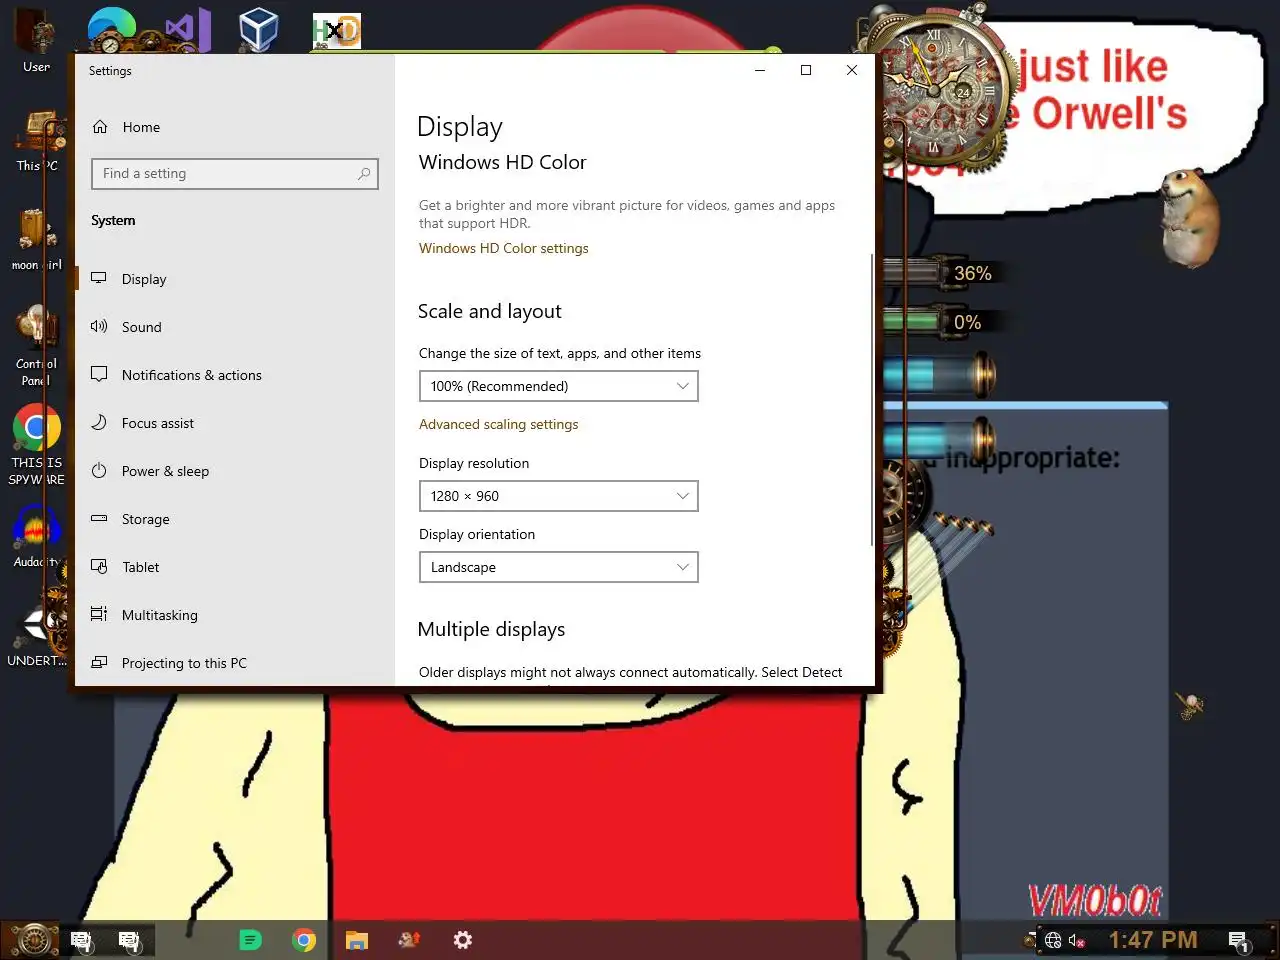Expand the Landscape orientation dropdown

[558, 567]
